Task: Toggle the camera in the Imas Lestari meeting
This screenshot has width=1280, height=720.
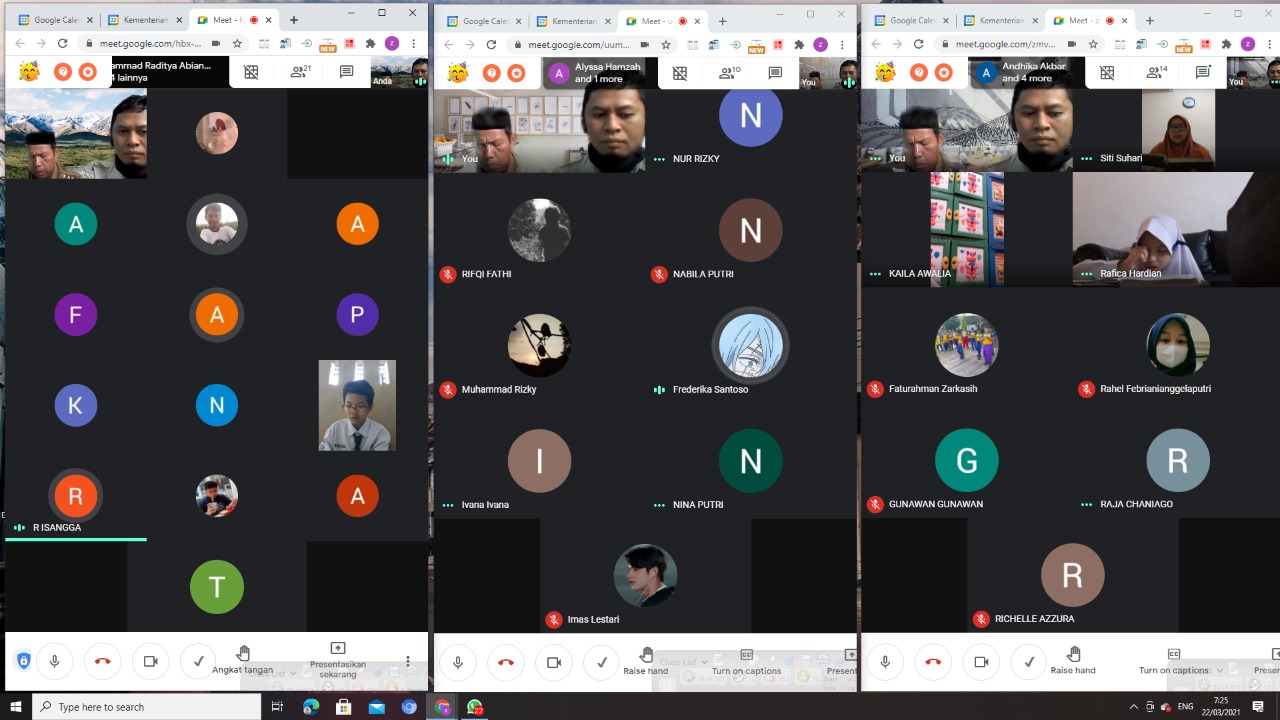Action: pyautogui.click(x=553, y=661)
